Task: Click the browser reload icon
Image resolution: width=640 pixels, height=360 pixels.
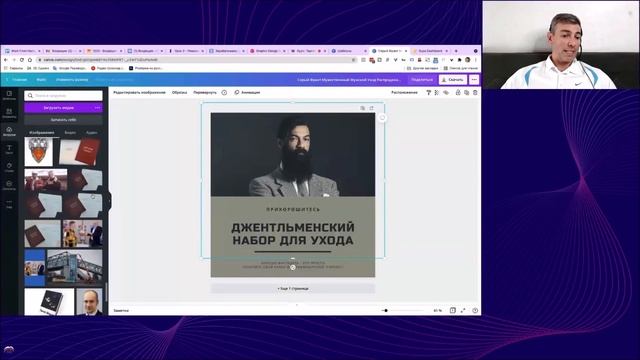Action: coord(22,60)
